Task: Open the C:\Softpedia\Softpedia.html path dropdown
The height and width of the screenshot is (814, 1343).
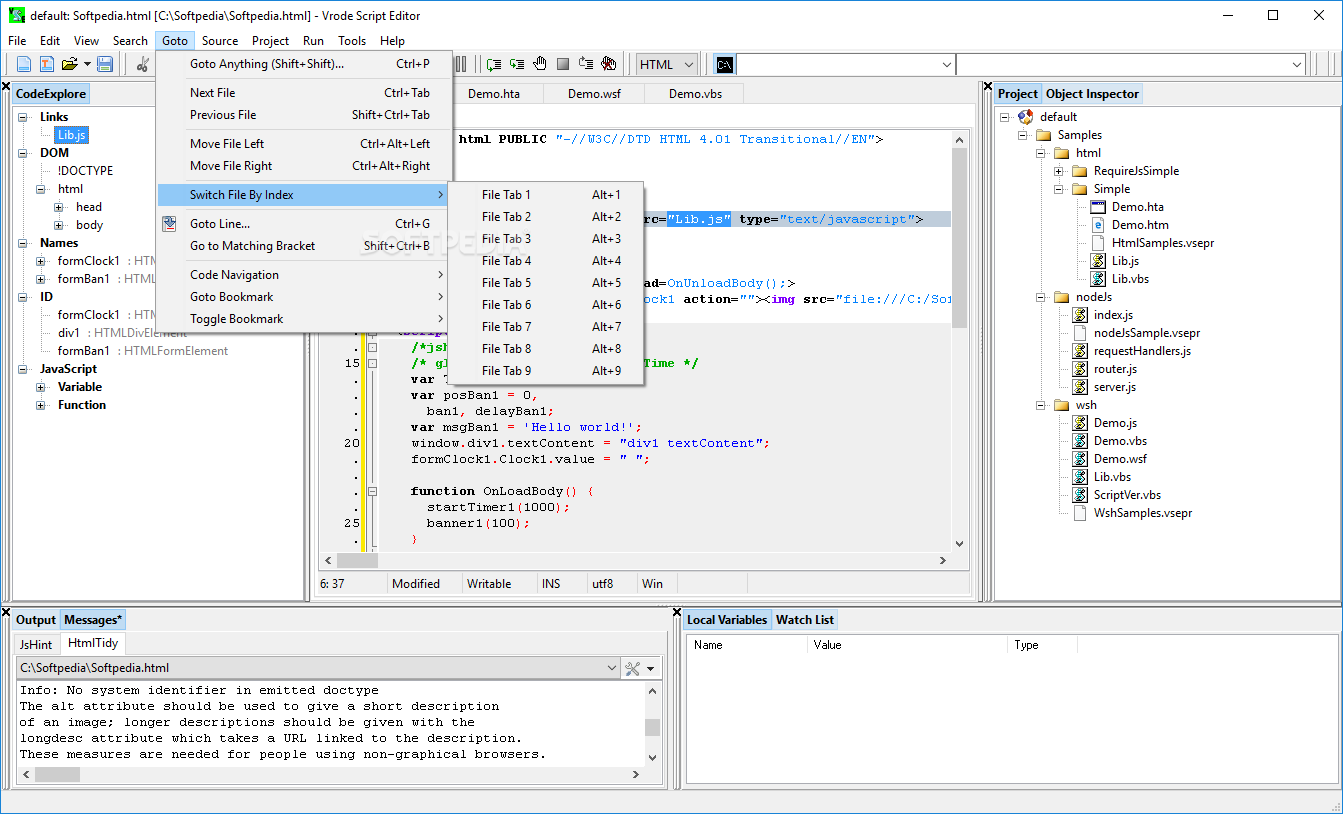Action: (612, 668)
